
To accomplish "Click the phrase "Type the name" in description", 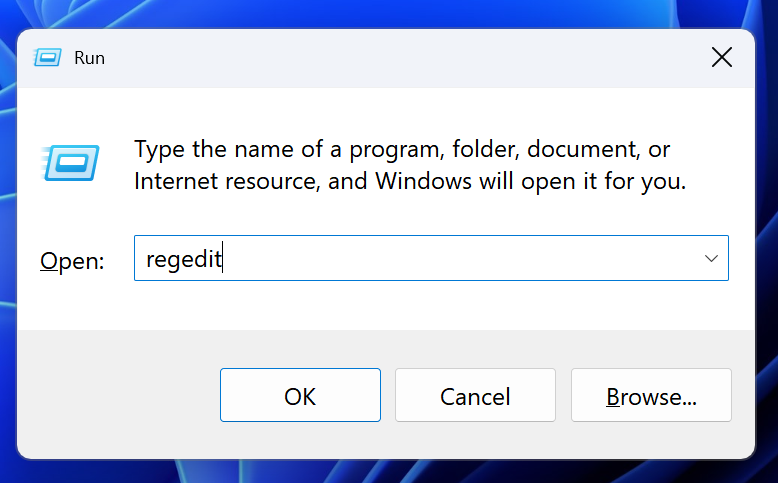I will [x=213, y=150].
